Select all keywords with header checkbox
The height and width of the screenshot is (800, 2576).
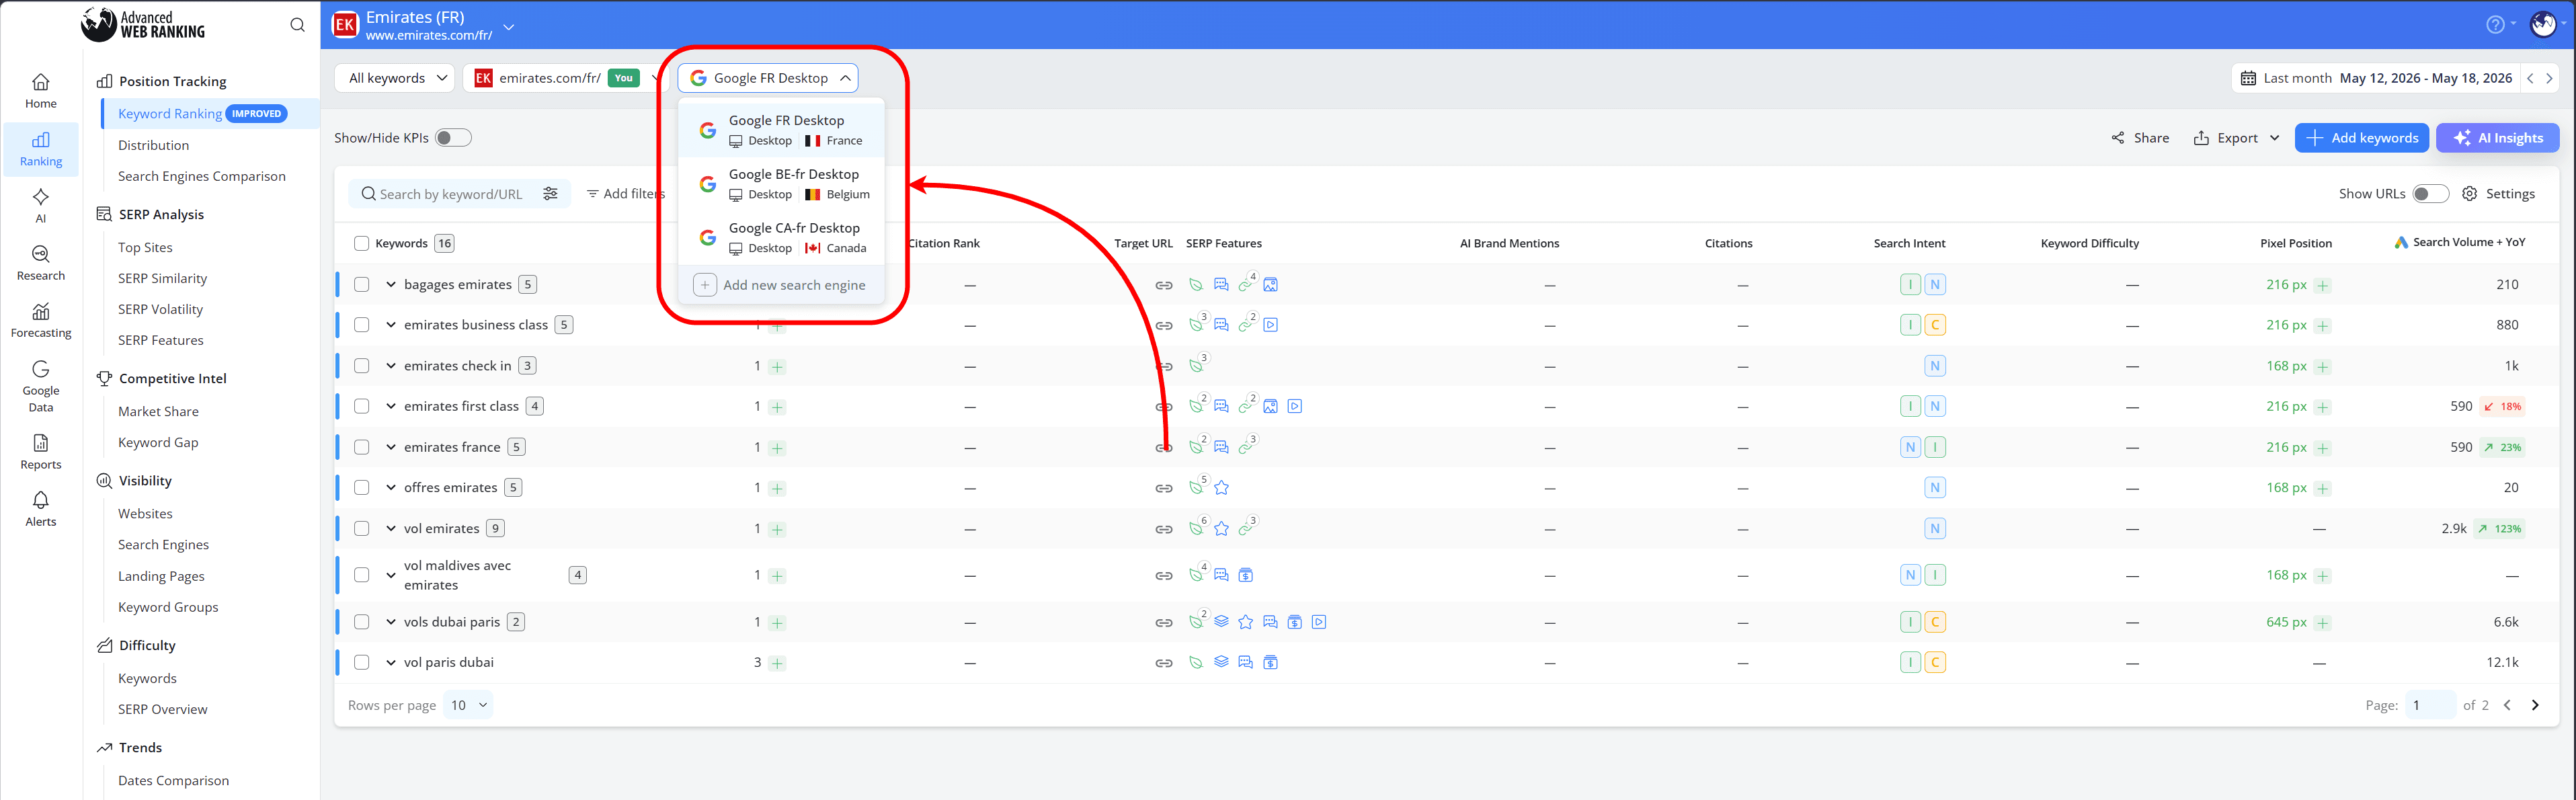click(362, 243)
